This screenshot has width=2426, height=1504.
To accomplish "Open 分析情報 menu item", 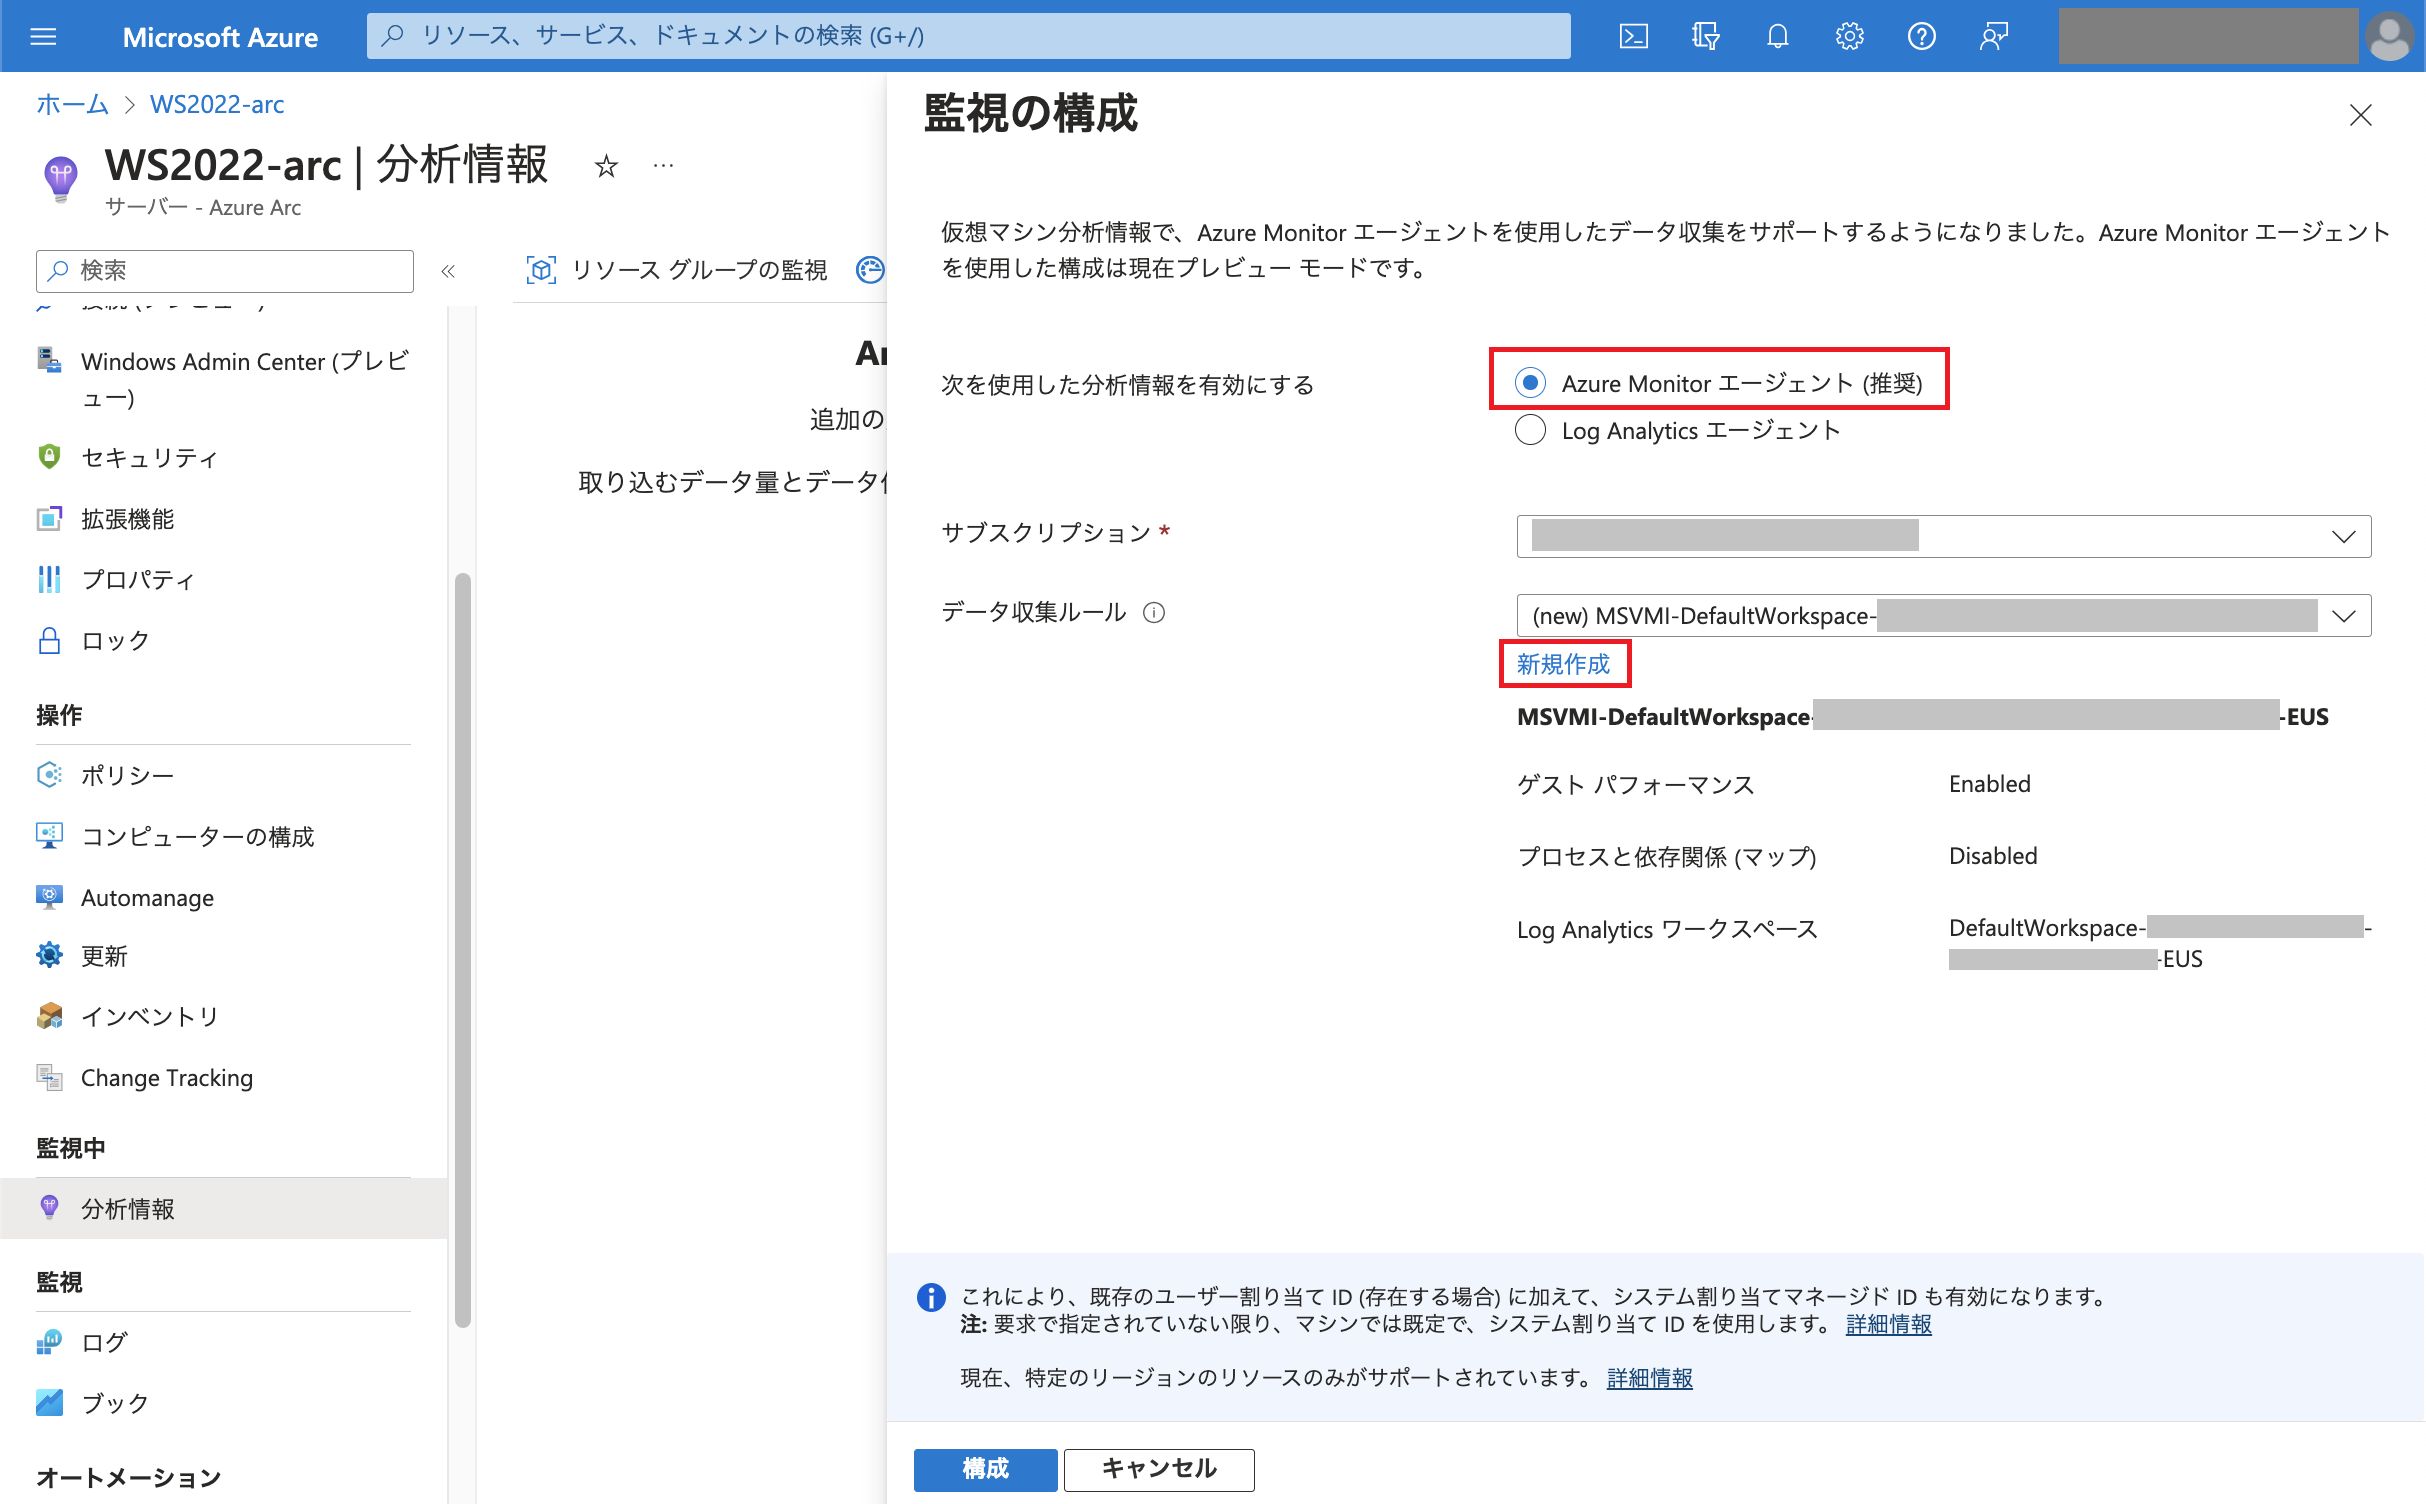I will click(224, 1208).
